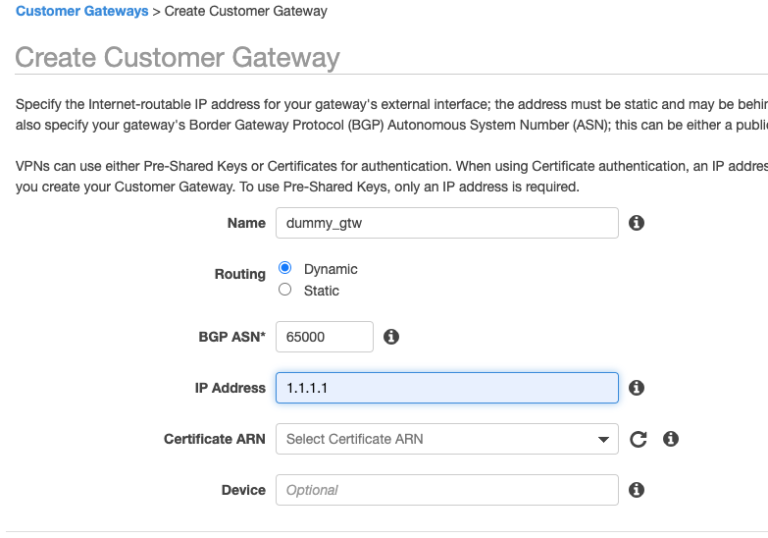
Task: View info icon next to Certificate ARN refresh
Action: click(x=670, y=439)
